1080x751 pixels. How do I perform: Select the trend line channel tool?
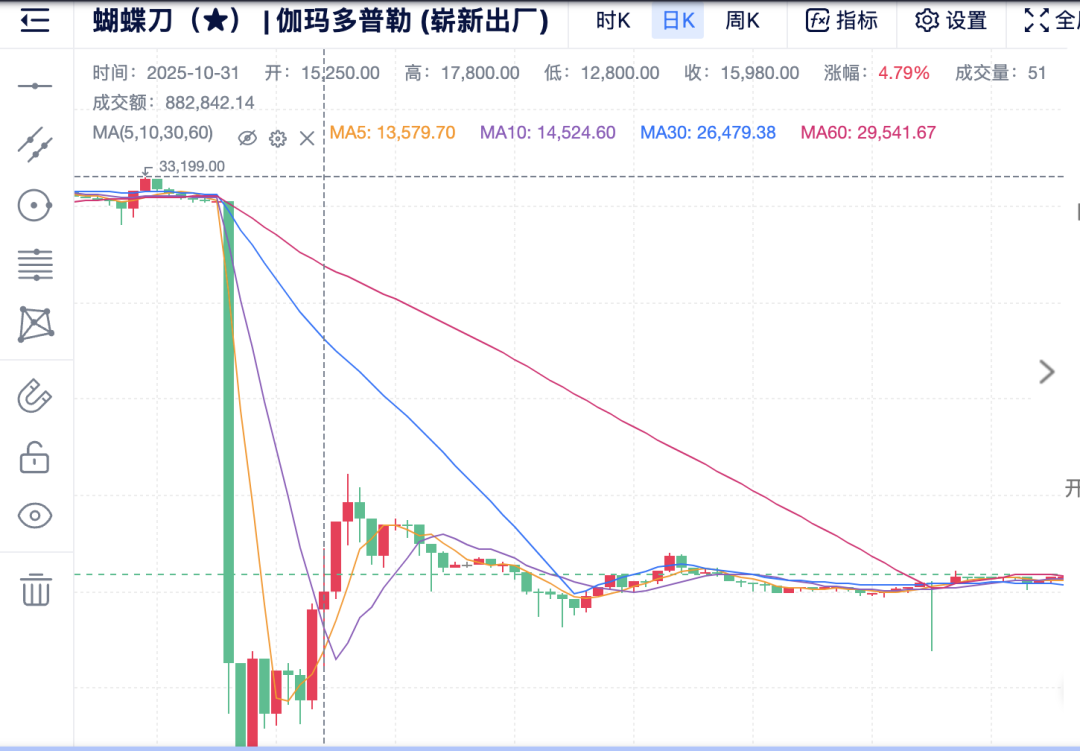coord(34,145)
